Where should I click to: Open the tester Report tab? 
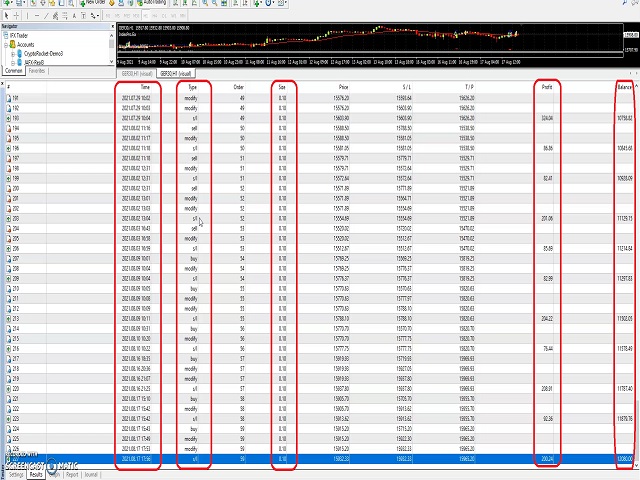[72, 475]
